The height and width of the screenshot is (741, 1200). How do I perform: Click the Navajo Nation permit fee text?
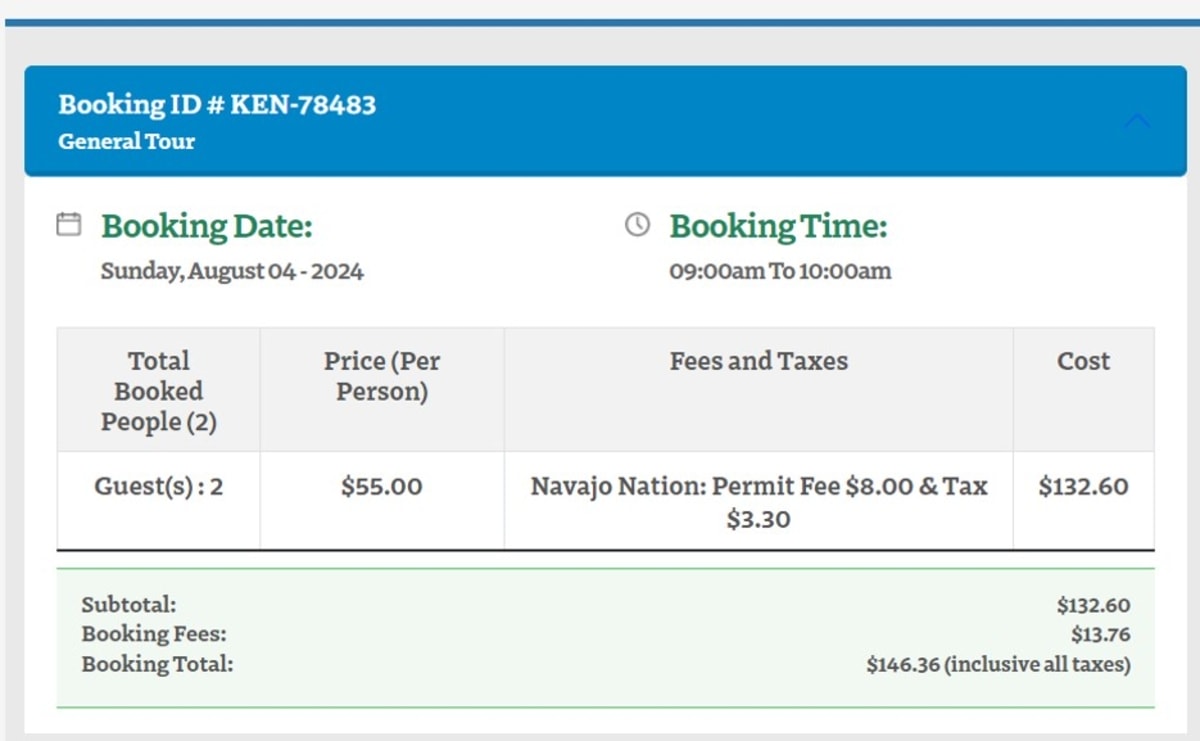[759, 502]
